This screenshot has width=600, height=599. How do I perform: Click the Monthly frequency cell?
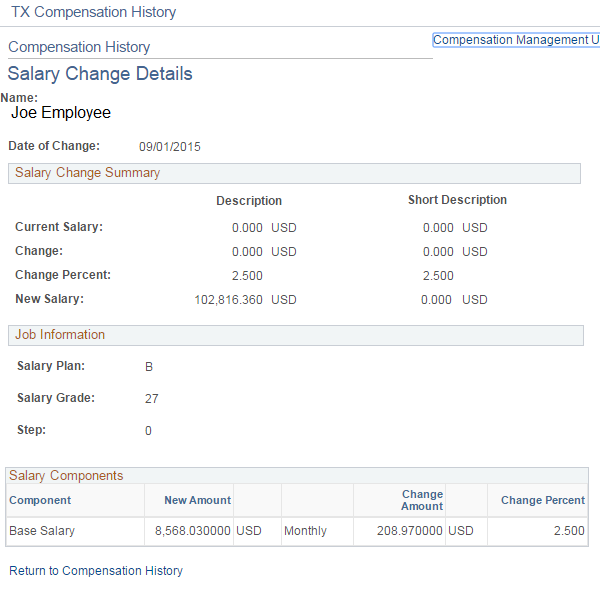tap(305, 531)
